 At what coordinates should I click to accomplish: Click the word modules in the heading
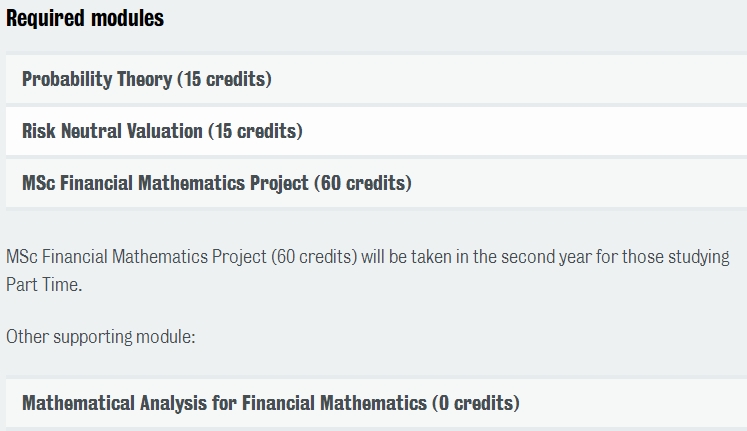pos(128,18)
